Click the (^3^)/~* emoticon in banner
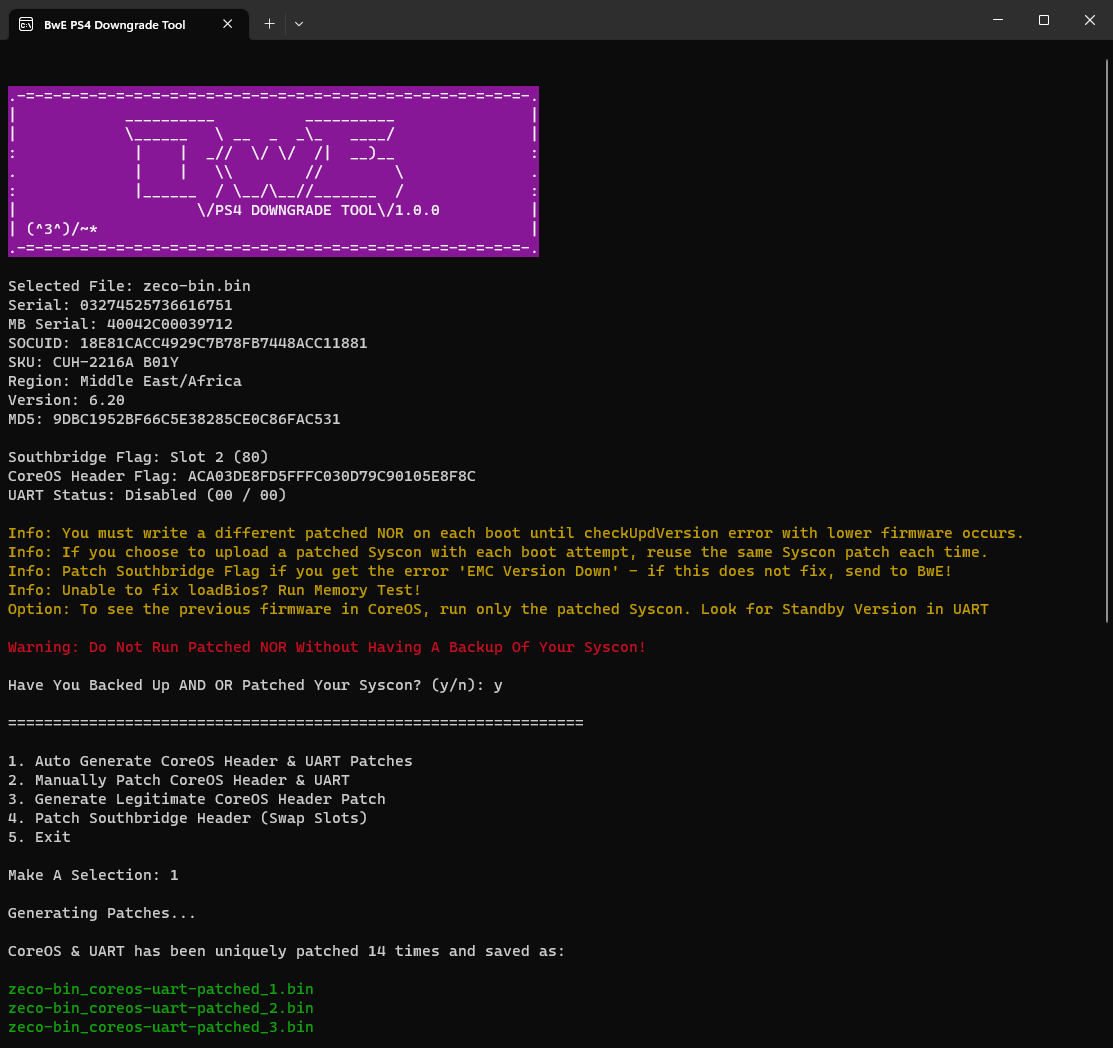1113x1048 pixels. pyautogui.click(x=62, y=229)
